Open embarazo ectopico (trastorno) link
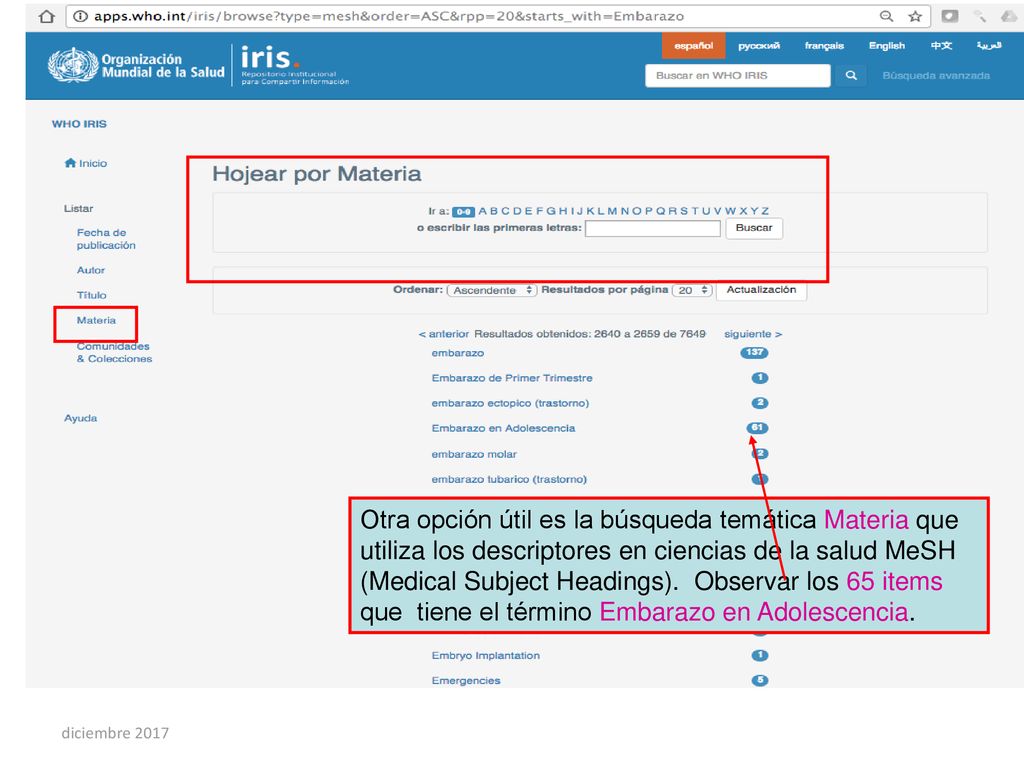The height and width of the screenshot is (768, 1024). (510, 404)
